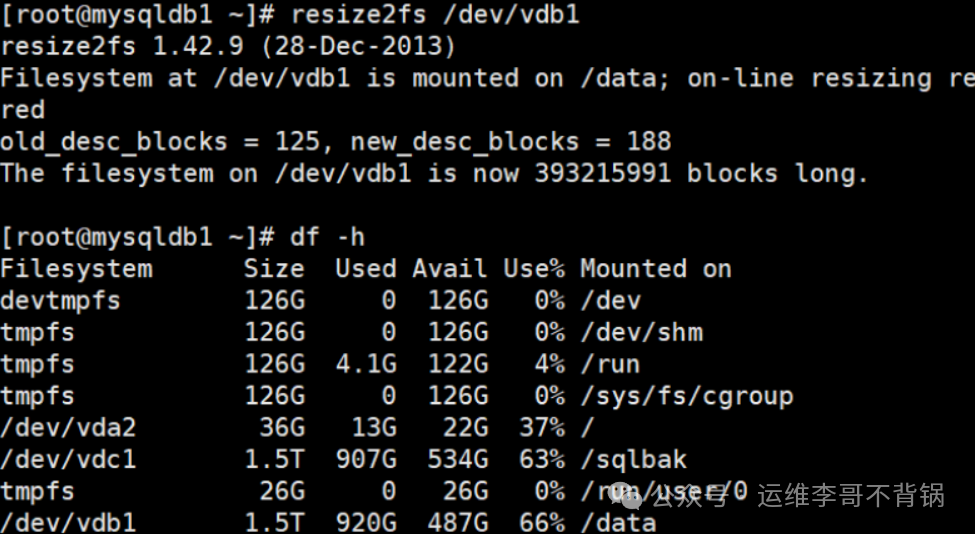
Task: Click the df -h command
Action: click(327, 237)
